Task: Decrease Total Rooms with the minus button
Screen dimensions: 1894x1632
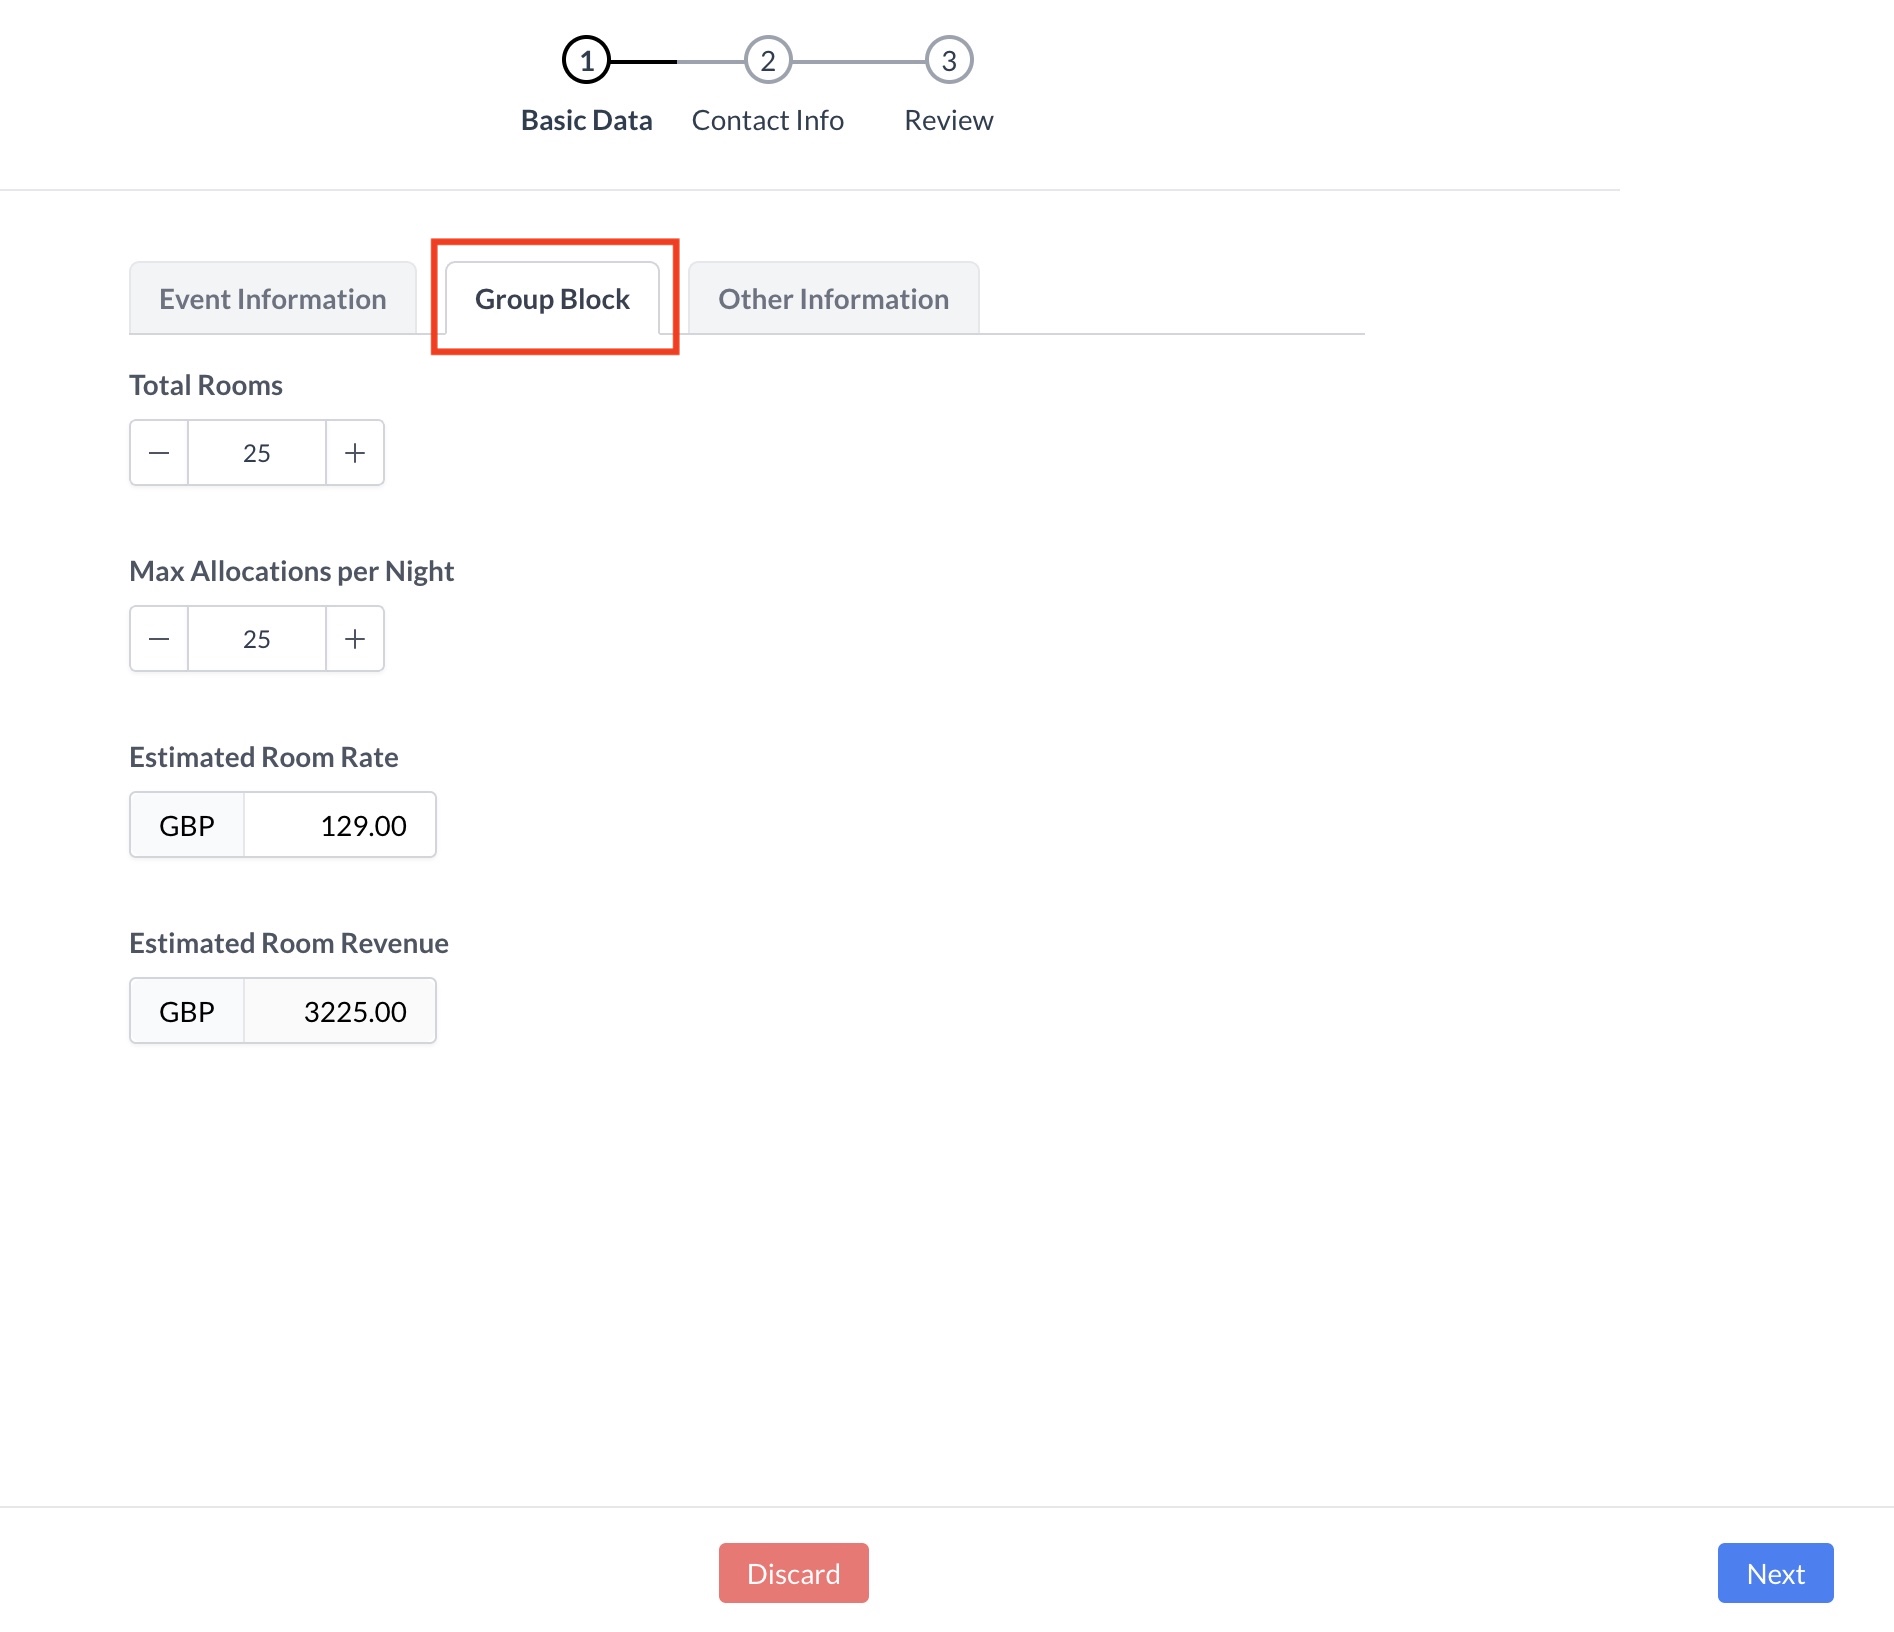Action: click(159, 453)
